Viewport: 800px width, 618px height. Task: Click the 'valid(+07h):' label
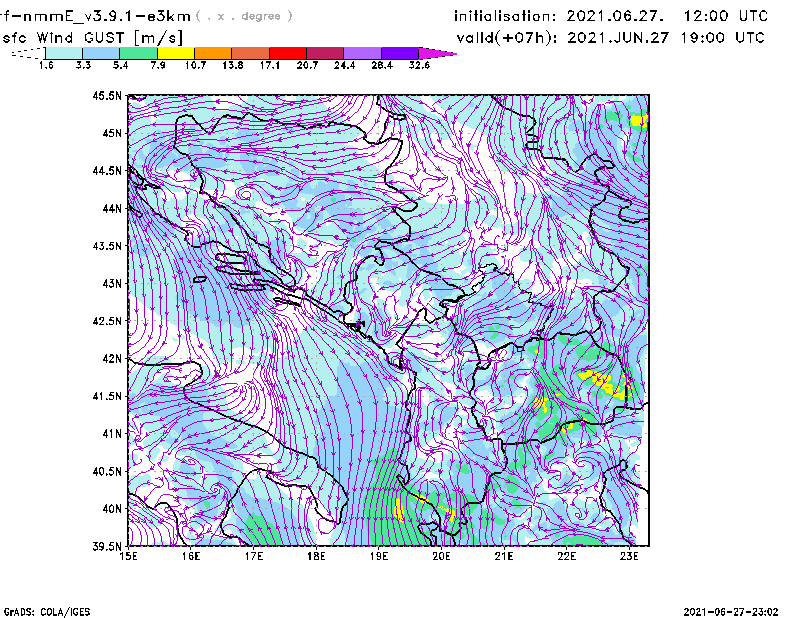tap(507, 38)
